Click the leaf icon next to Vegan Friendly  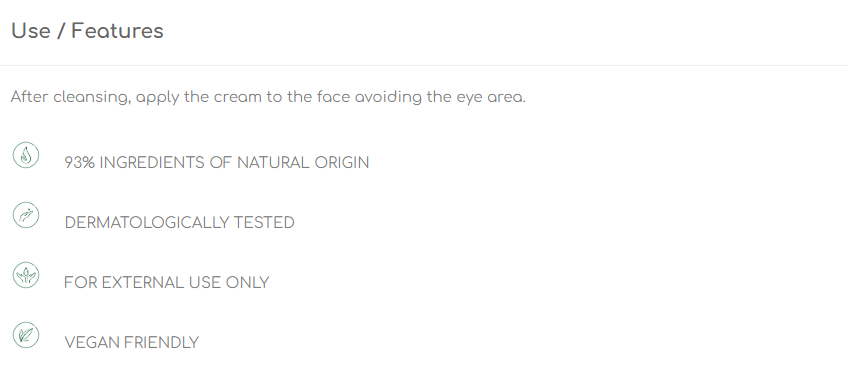(26, 335)
